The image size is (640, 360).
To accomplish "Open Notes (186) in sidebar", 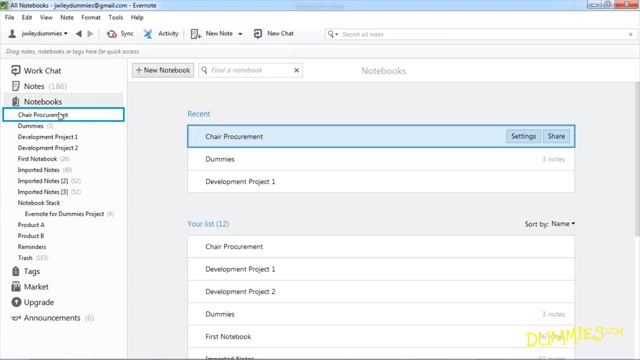I will pyautogui.click(x=39, y=86).
